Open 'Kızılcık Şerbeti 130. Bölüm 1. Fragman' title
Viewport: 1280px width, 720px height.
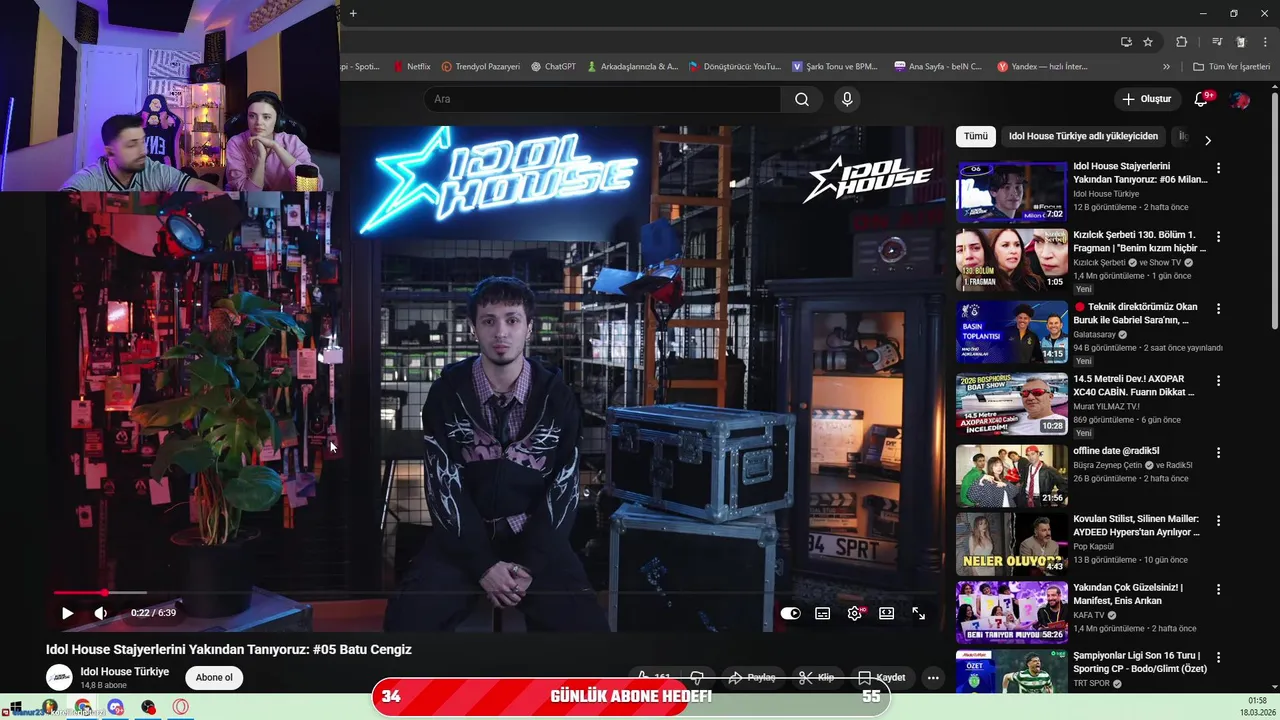tap(1139, 241)
